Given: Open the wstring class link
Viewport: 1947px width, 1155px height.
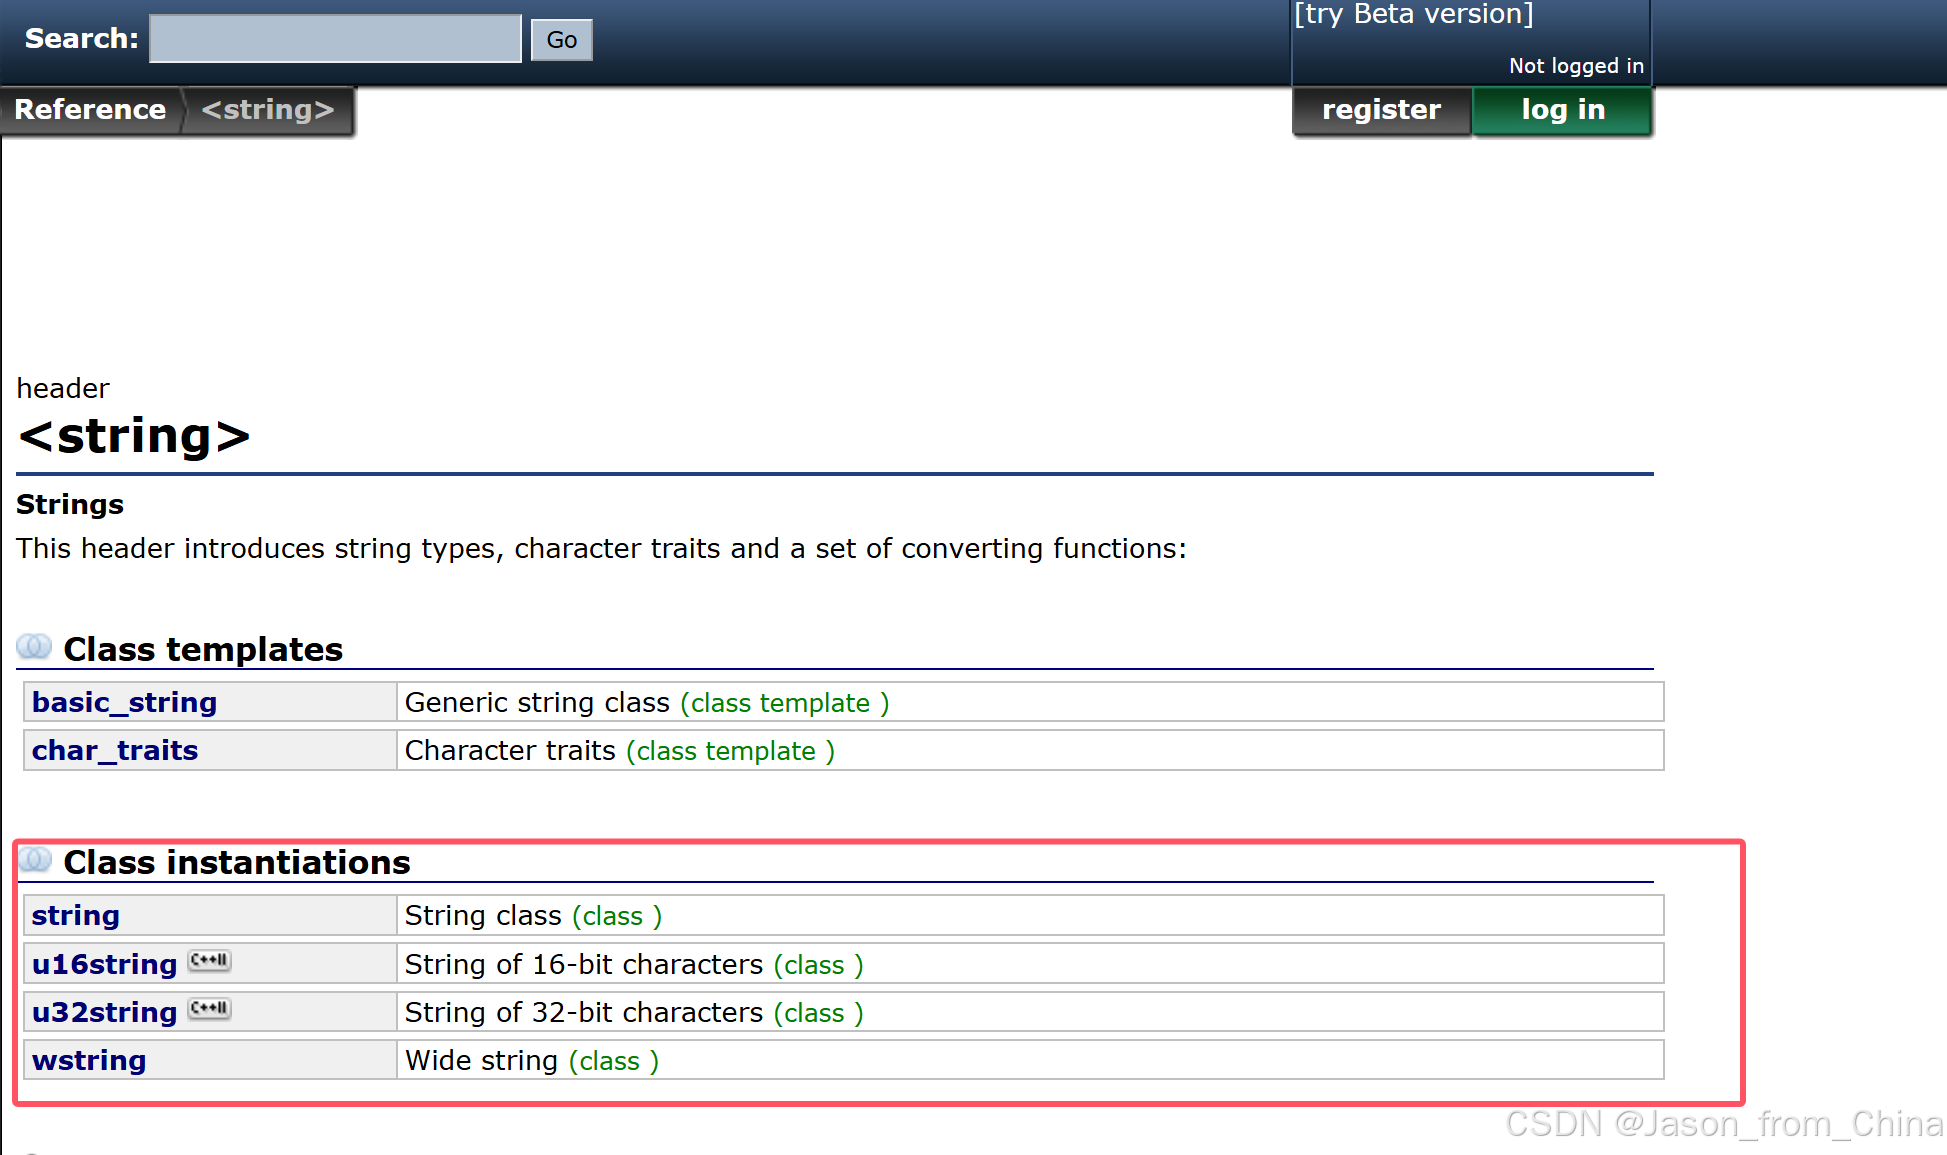Looking at the screenshot, I should (89, 1061).
